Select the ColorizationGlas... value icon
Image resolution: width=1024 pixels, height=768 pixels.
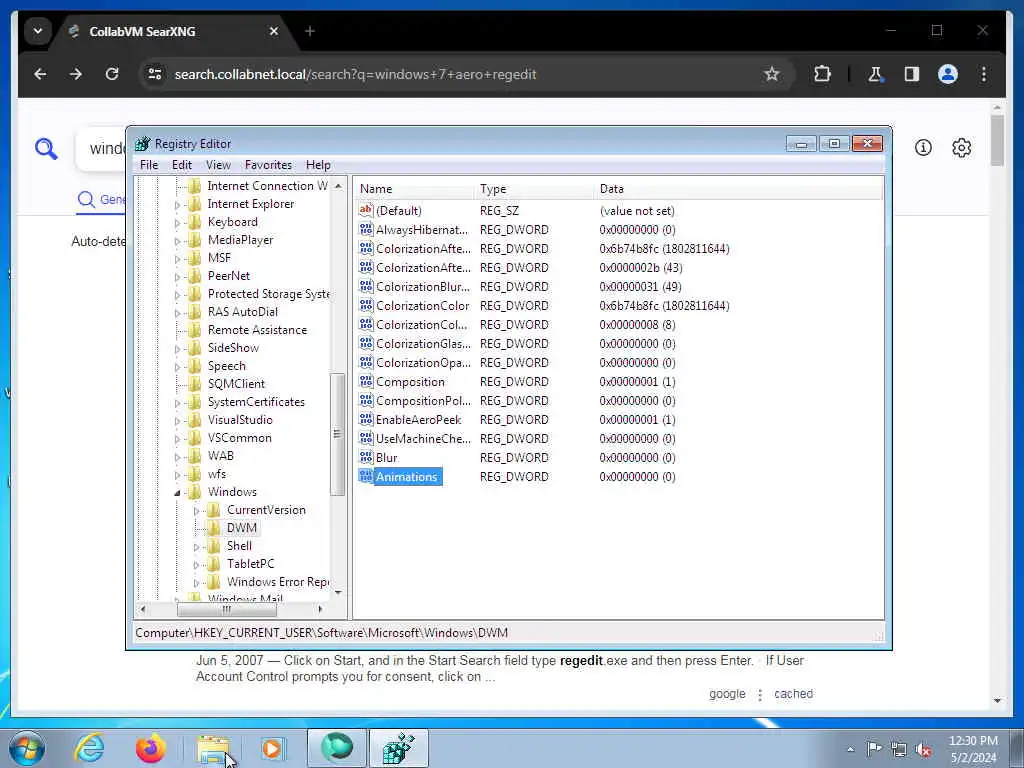point(366,343)
